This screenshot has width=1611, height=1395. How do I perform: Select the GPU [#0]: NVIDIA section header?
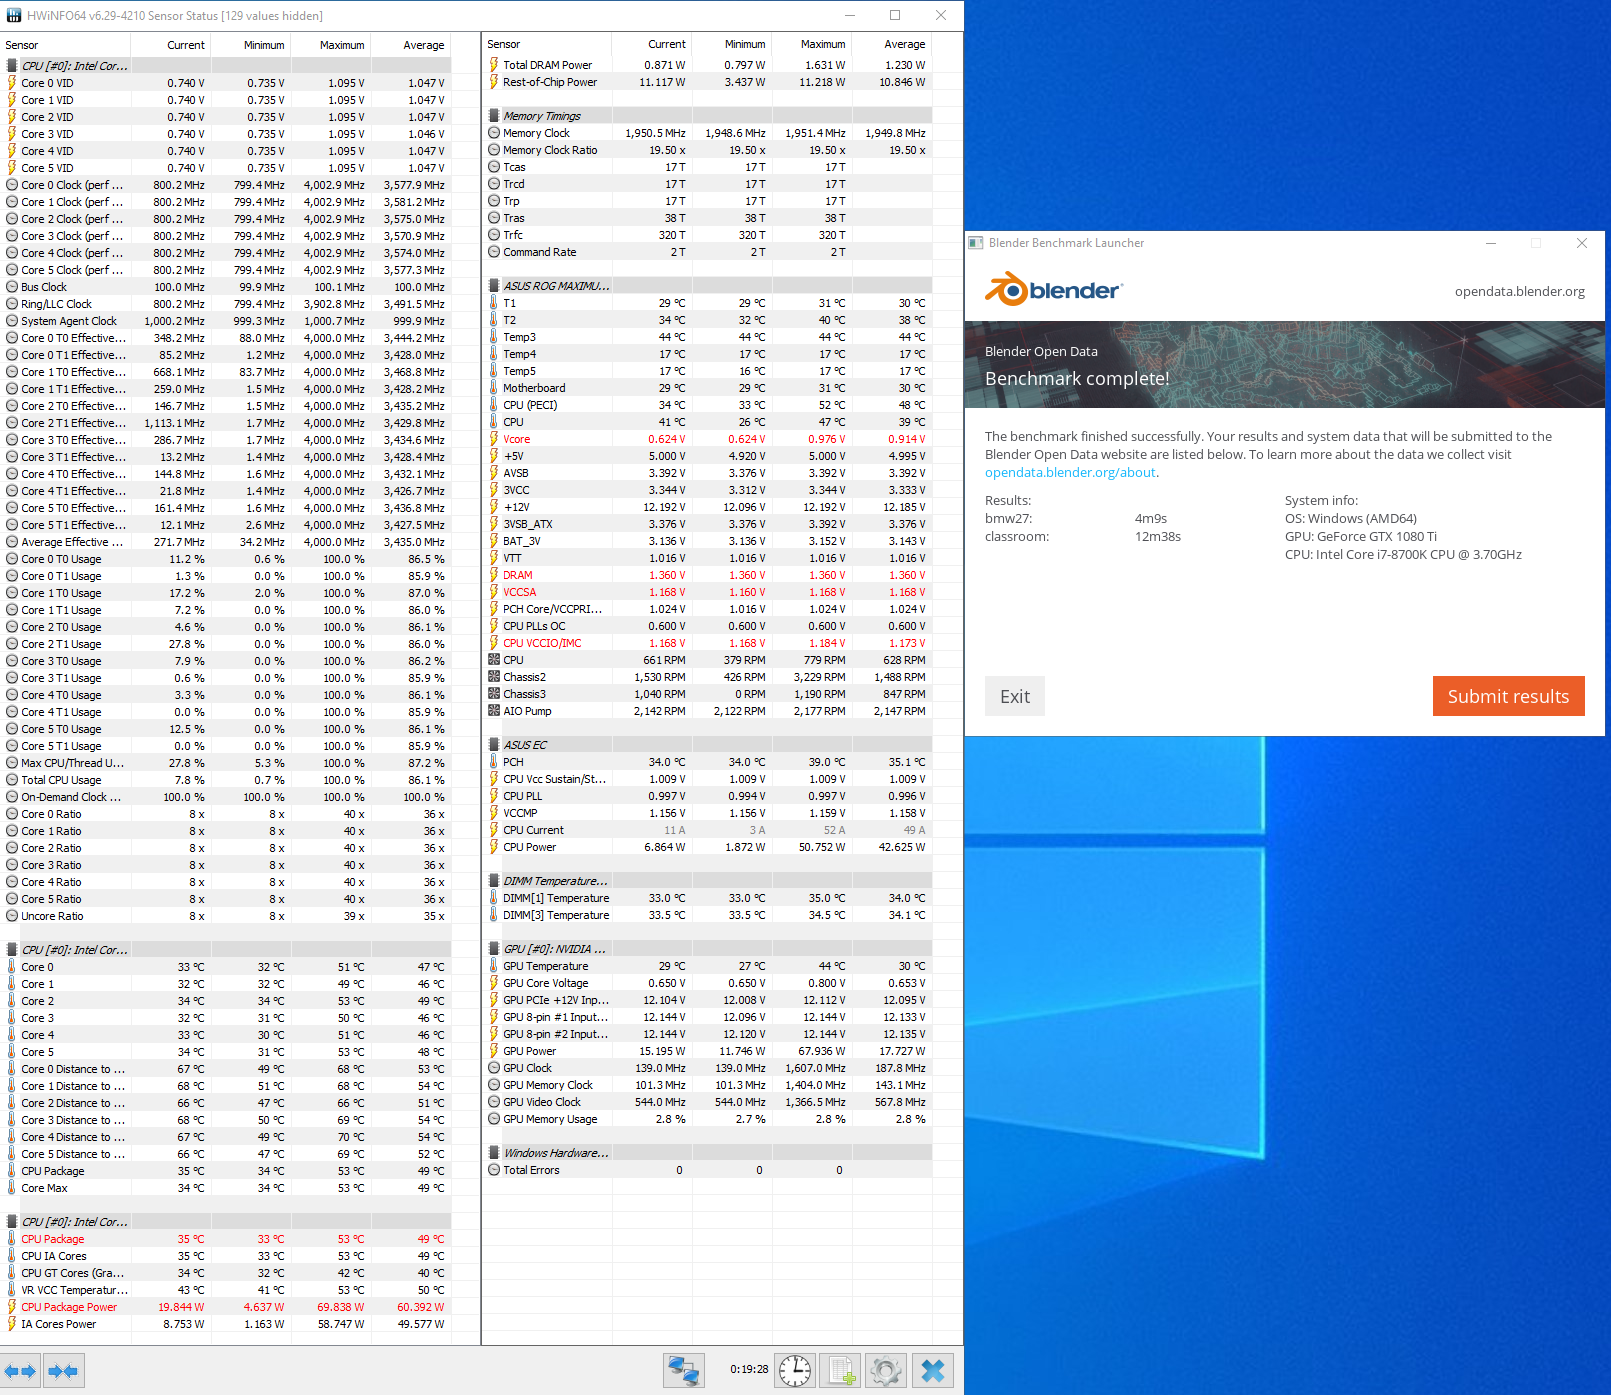(x=708, y=949)
